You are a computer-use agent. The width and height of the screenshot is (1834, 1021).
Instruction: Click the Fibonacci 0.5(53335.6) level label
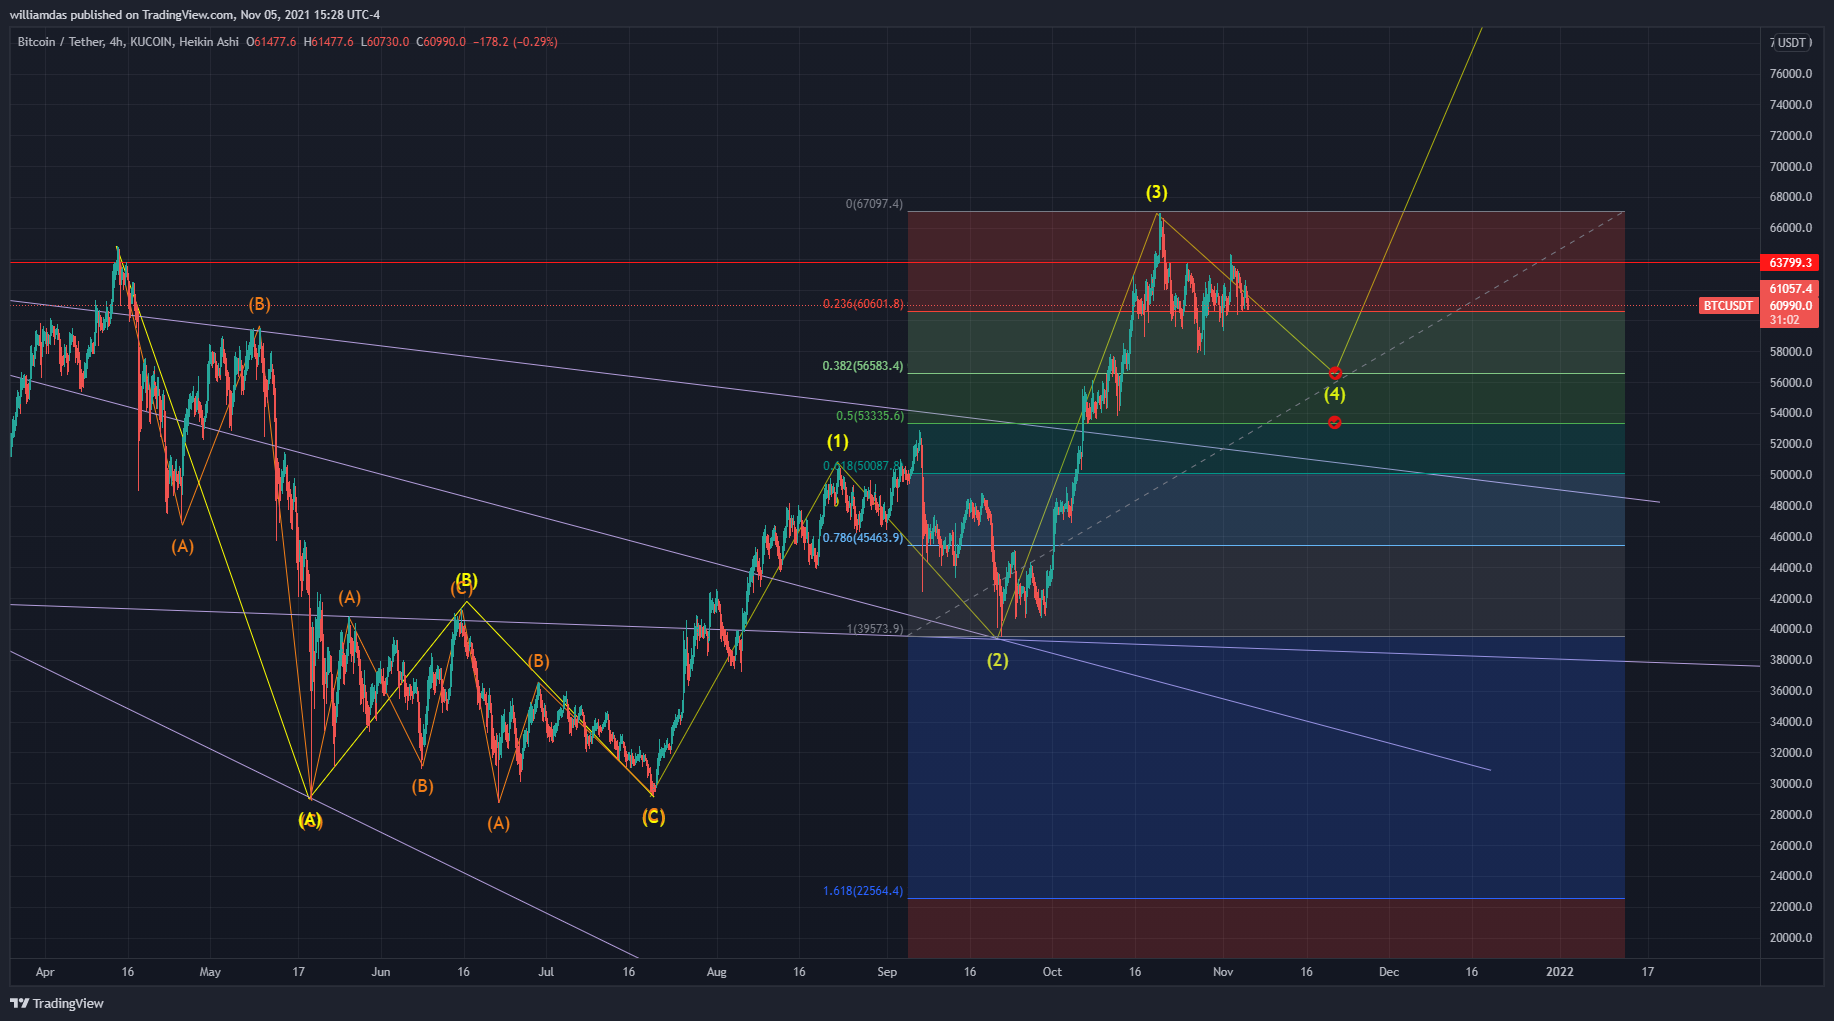tap(870, 416)
